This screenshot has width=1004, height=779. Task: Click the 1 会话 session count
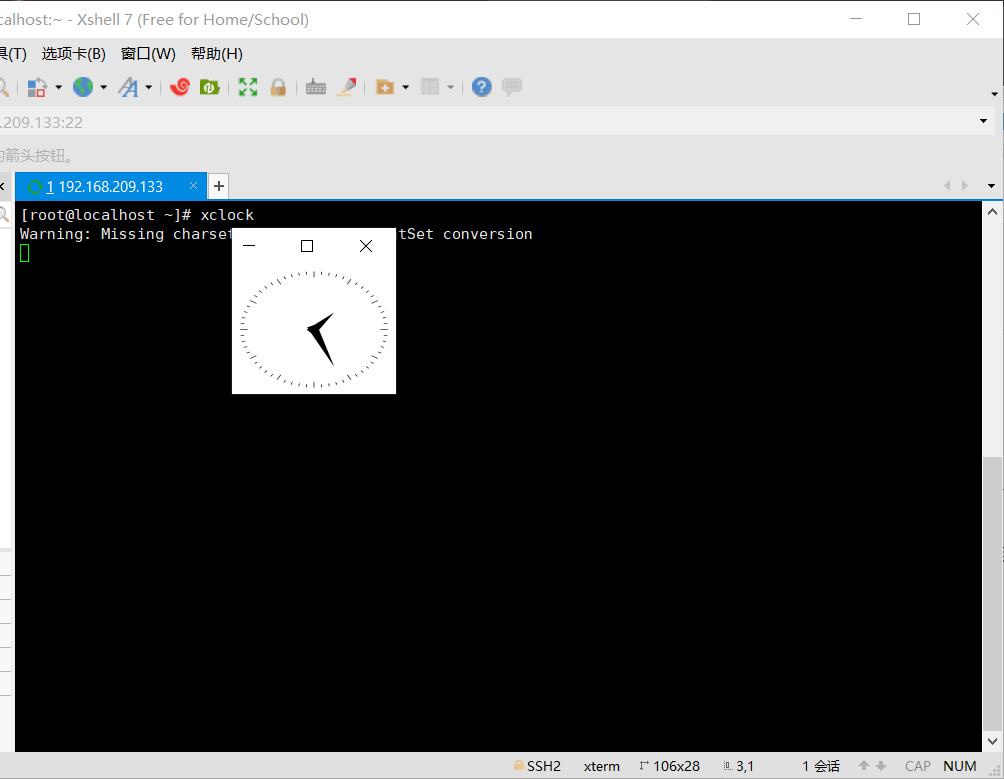point(821,766)
